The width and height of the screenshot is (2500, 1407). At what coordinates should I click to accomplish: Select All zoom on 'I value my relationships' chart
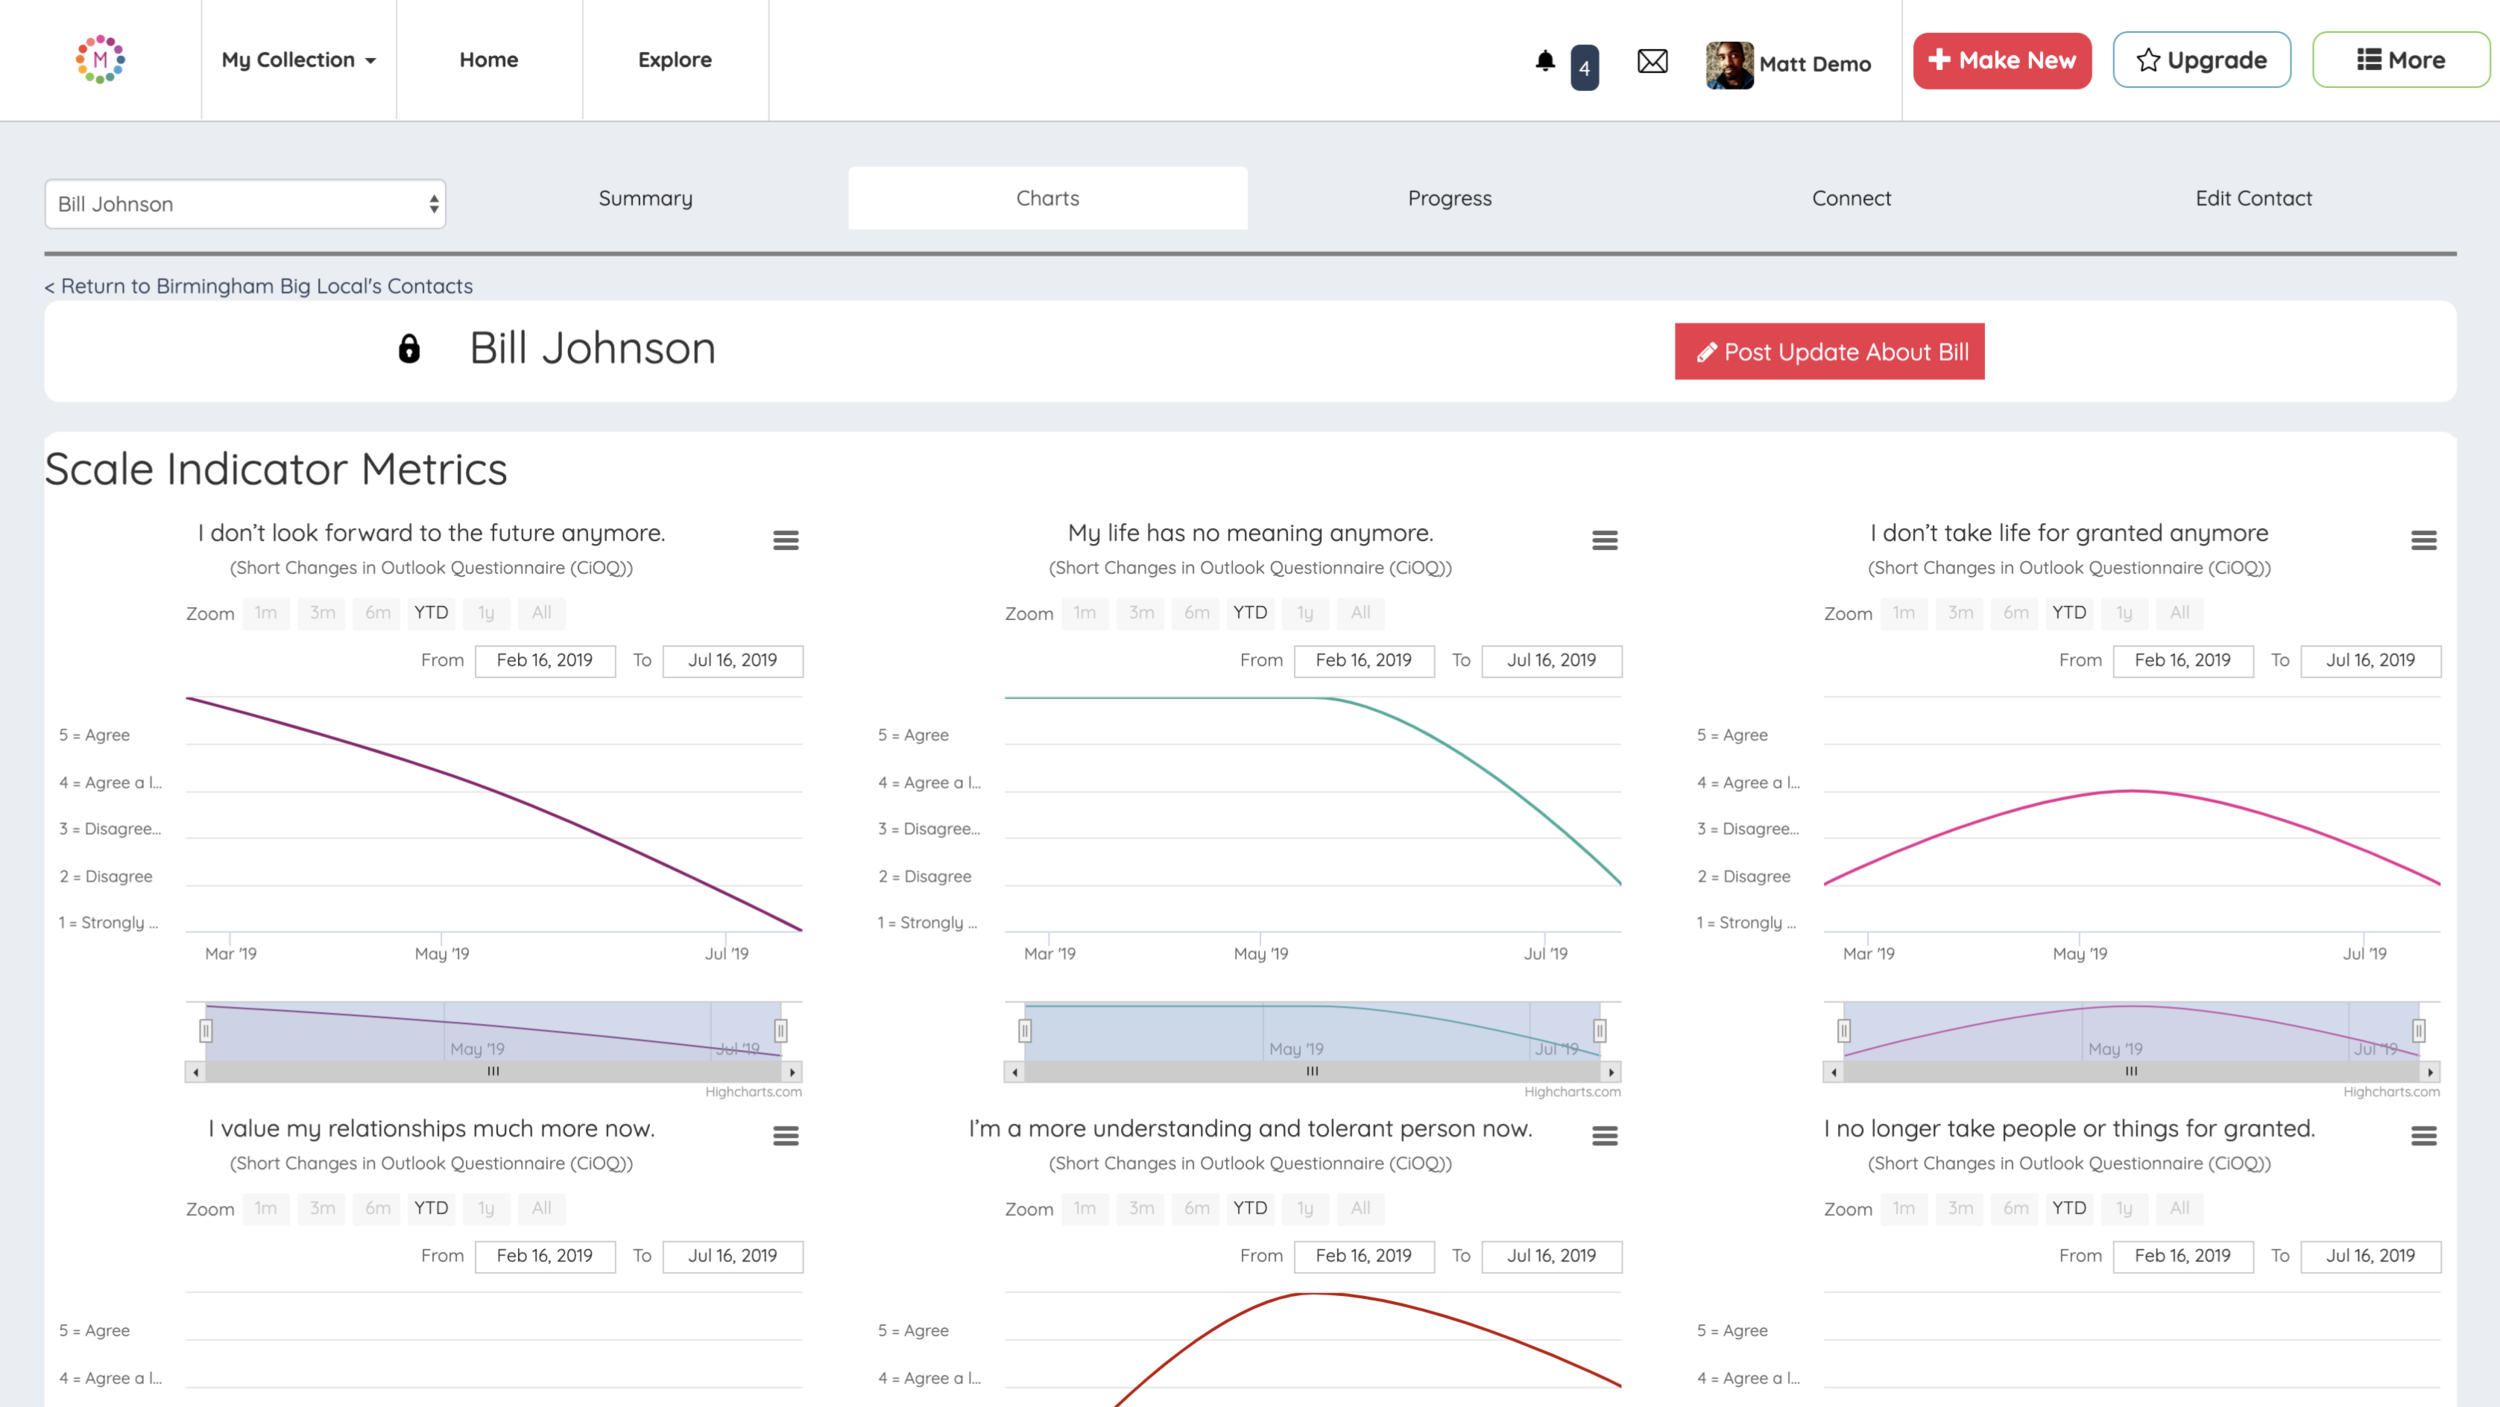[x=541, y=1208]
